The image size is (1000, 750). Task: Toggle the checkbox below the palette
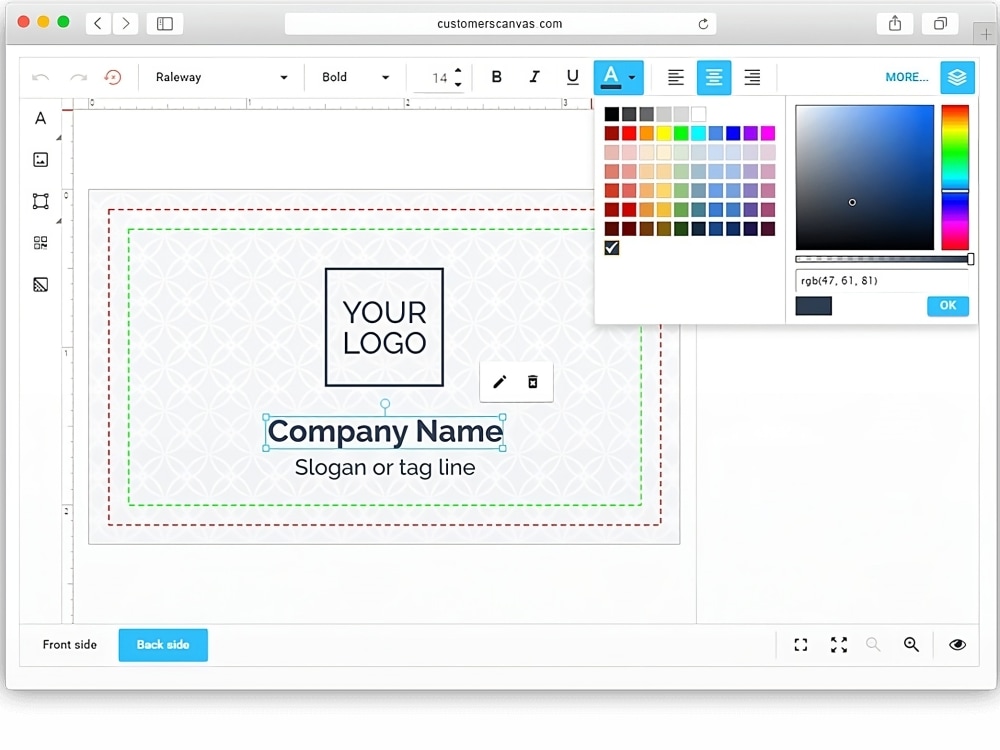pos(612,247)
